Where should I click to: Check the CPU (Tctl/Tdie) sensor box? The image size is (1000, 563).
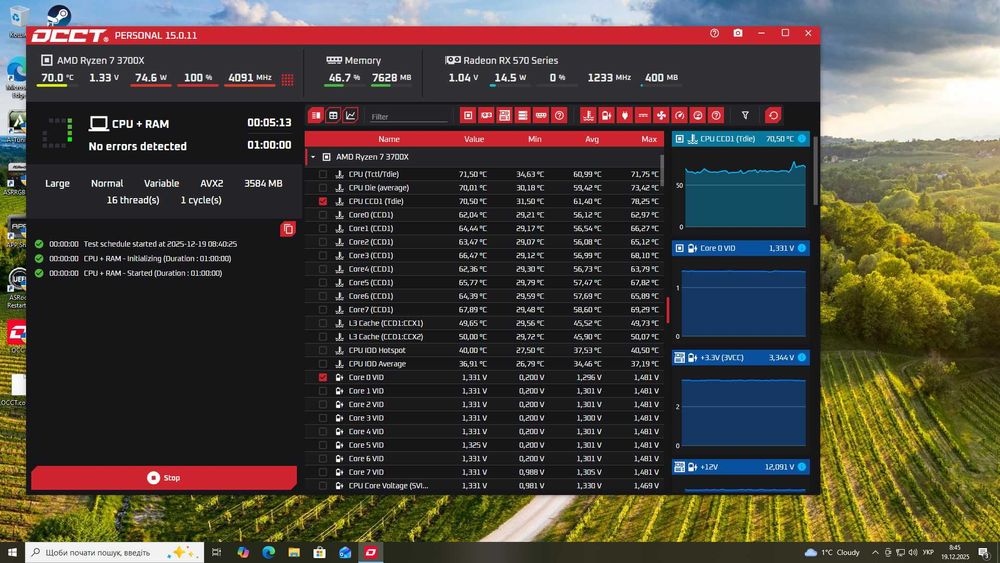coord(323,174)
